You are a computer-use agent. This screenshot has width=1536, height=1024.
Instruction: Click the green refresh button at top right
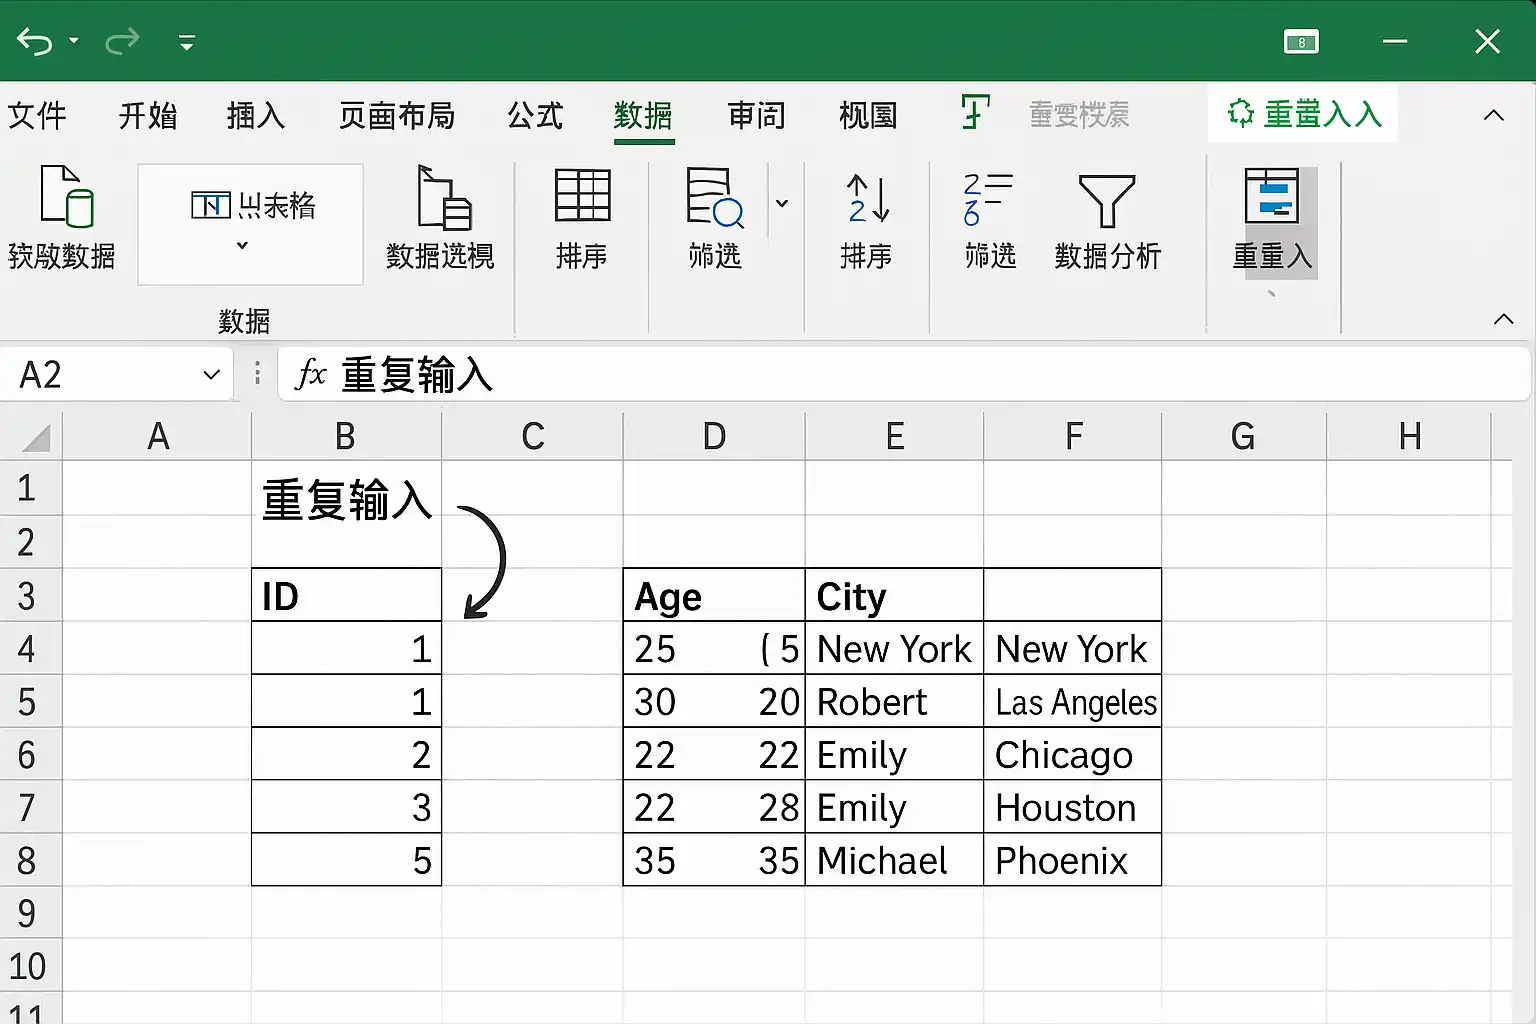coord(1304,114)
